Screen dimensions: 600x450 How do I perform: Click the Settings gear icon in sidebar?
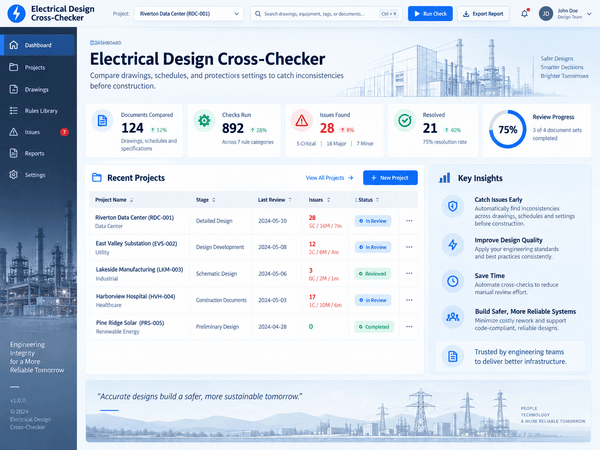[x=13, y=174]
